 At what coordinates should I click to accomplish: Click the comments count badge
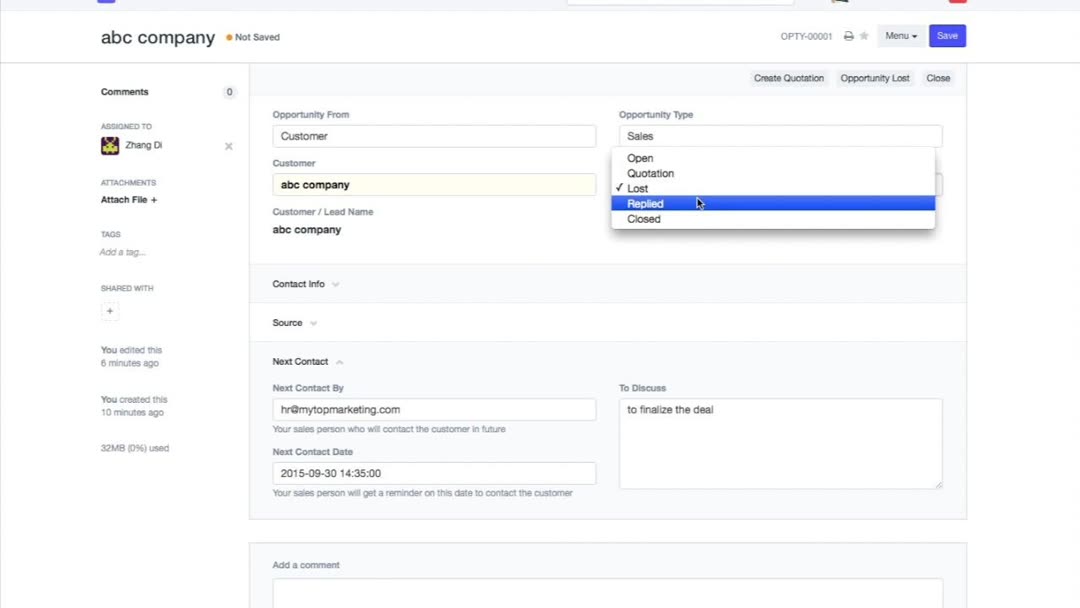[229, 92]
